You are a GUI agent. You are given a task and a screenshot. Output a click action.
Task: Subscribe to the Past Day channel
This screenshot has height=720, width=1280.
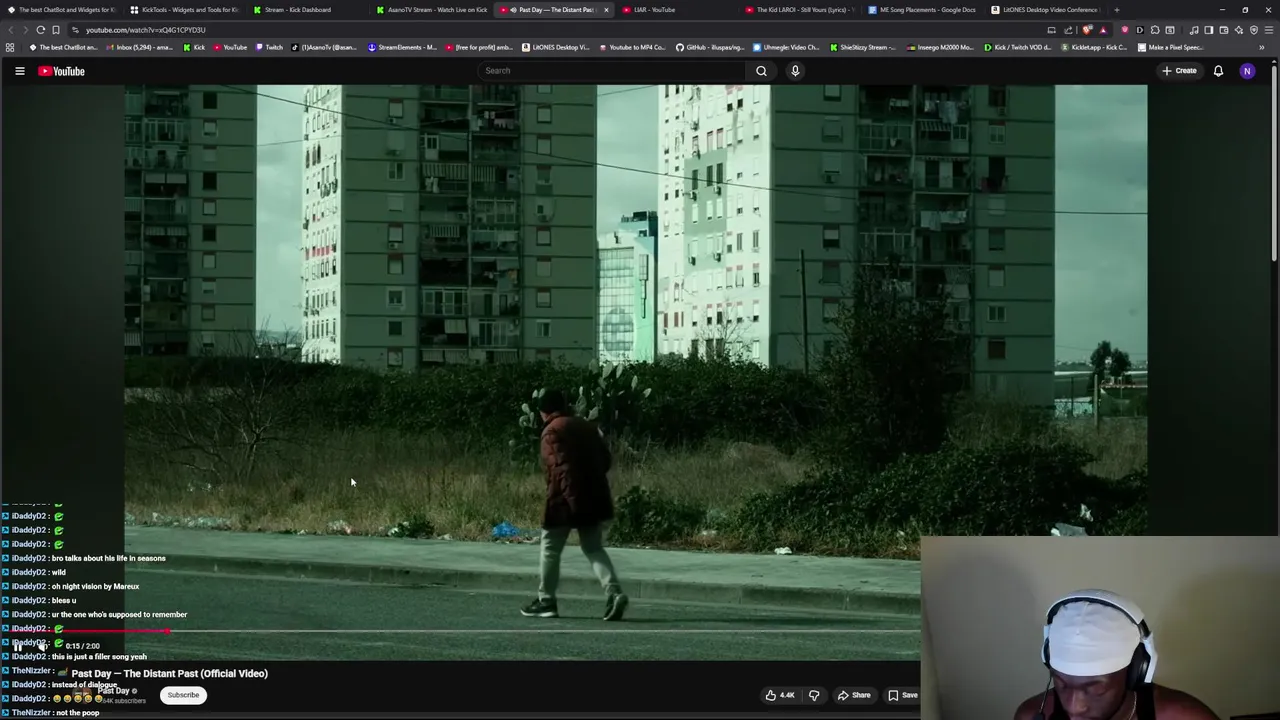point(183,695)
